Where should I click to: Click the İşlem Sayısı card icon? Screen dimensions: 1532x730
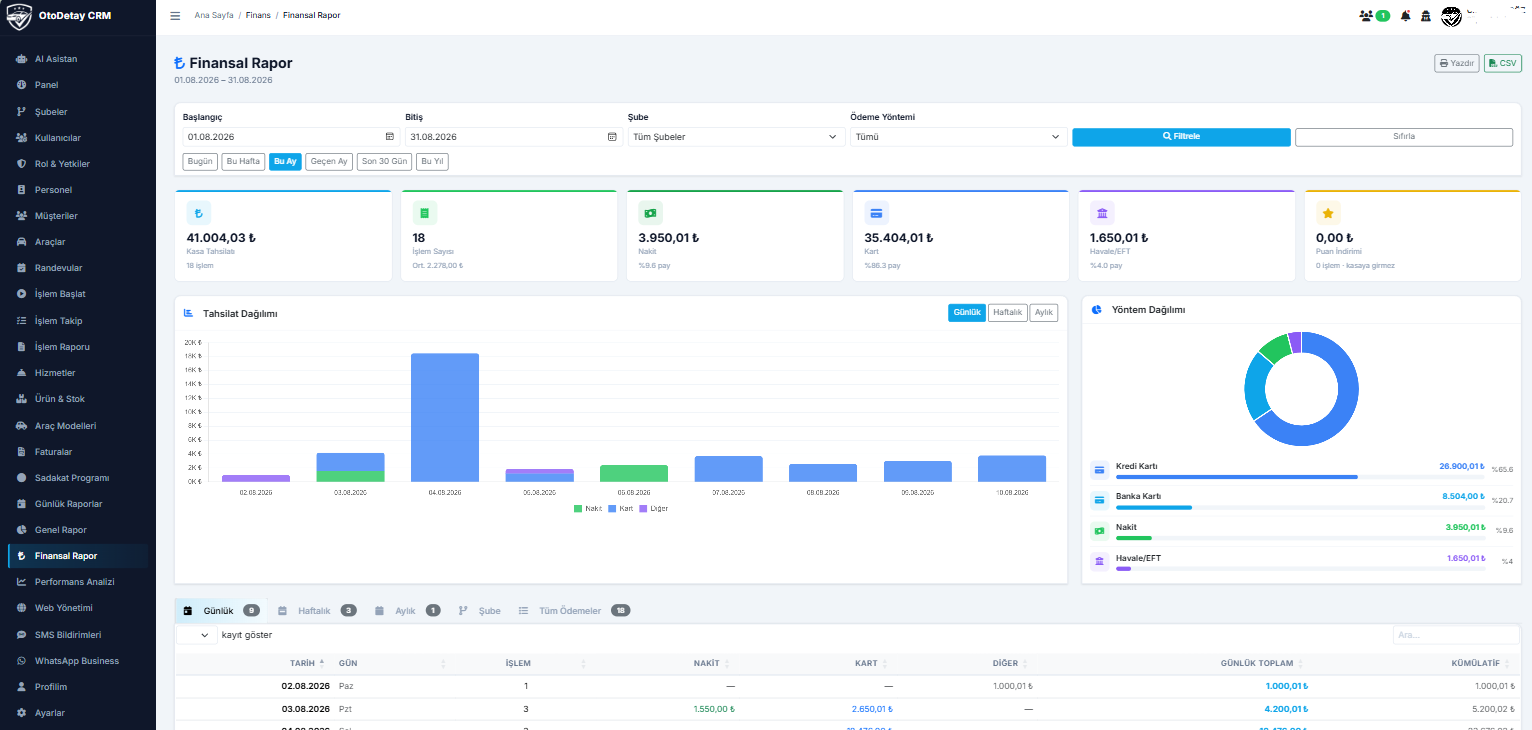425,213
